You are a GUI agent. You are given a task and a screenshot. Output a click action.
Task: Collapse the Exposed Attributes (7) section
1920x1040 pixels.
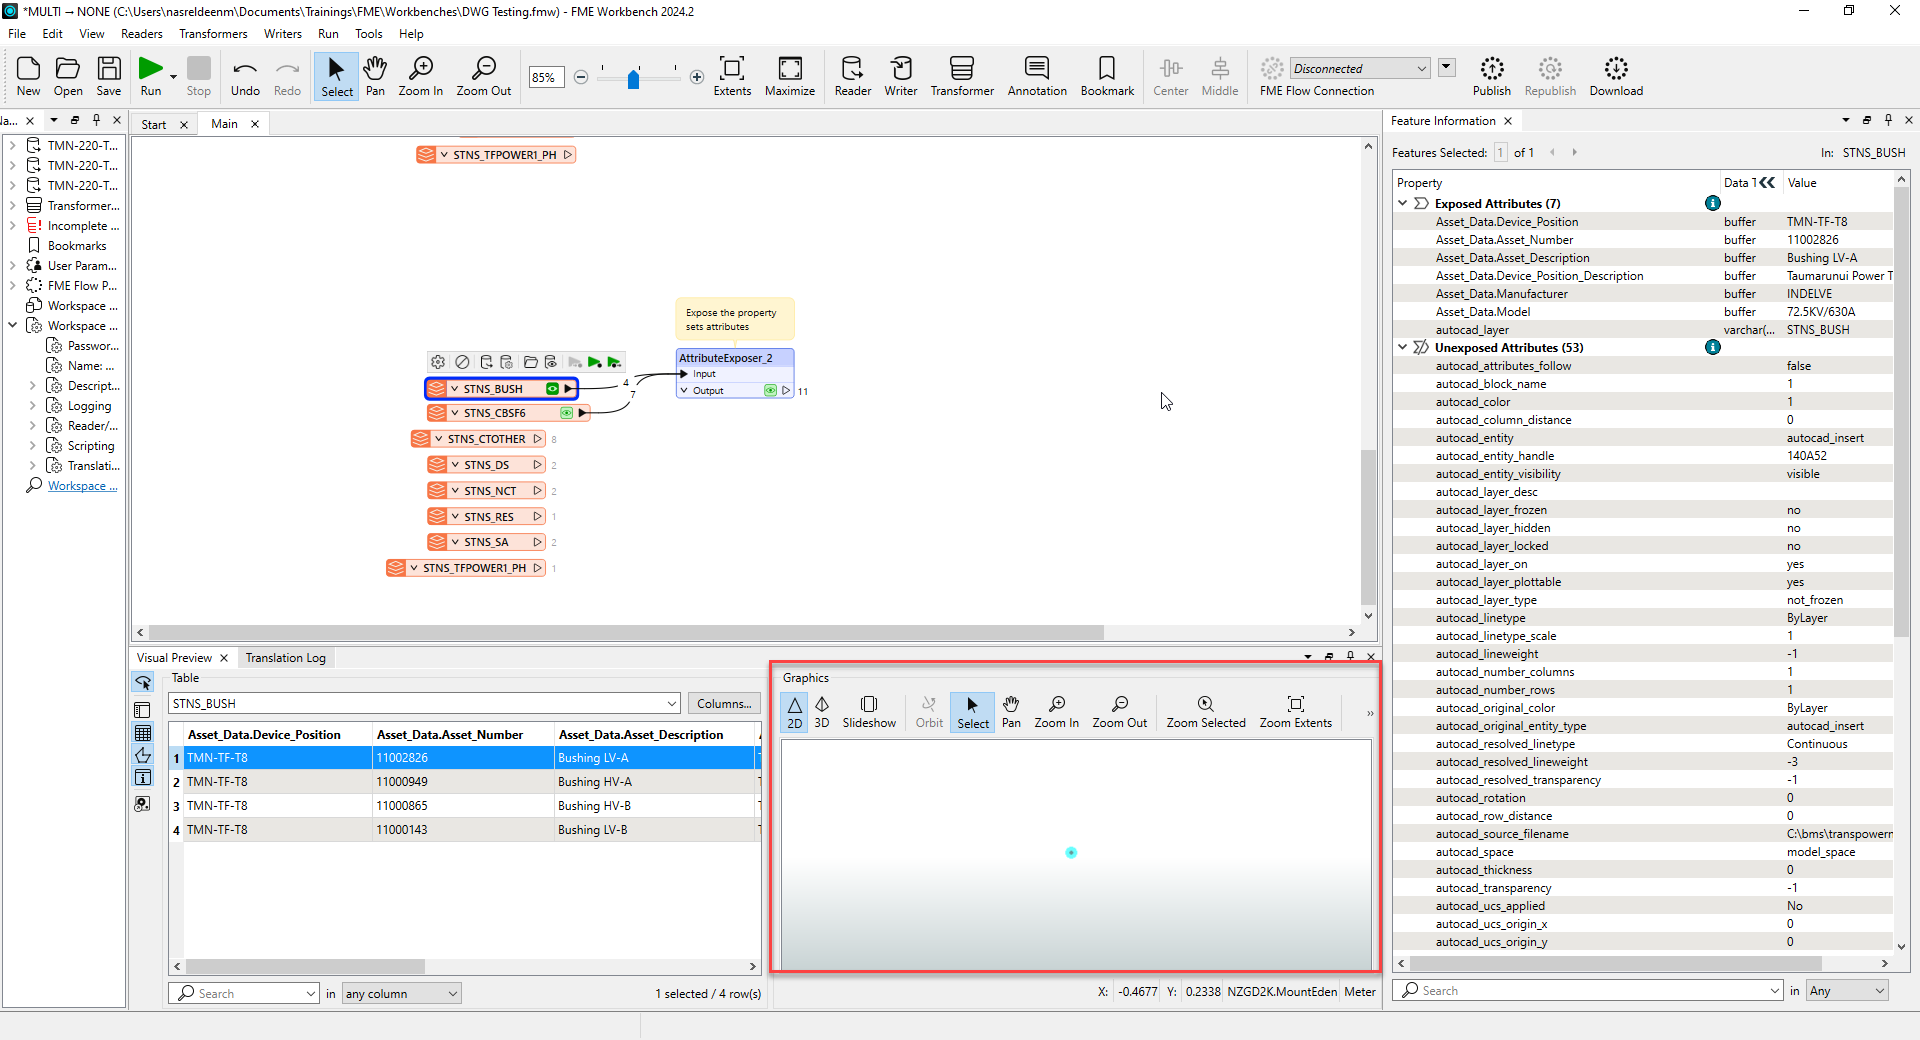(x=1403, y=203)
